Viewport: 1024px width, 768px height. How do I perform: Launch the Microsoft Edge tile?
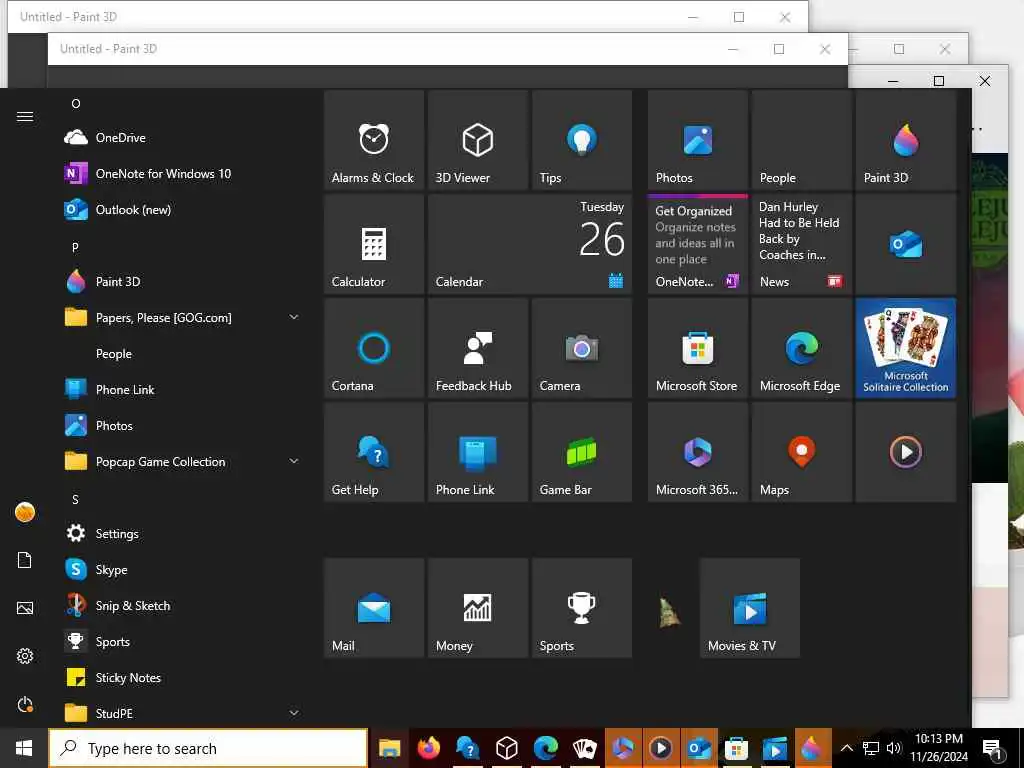[x=801, y=348]
